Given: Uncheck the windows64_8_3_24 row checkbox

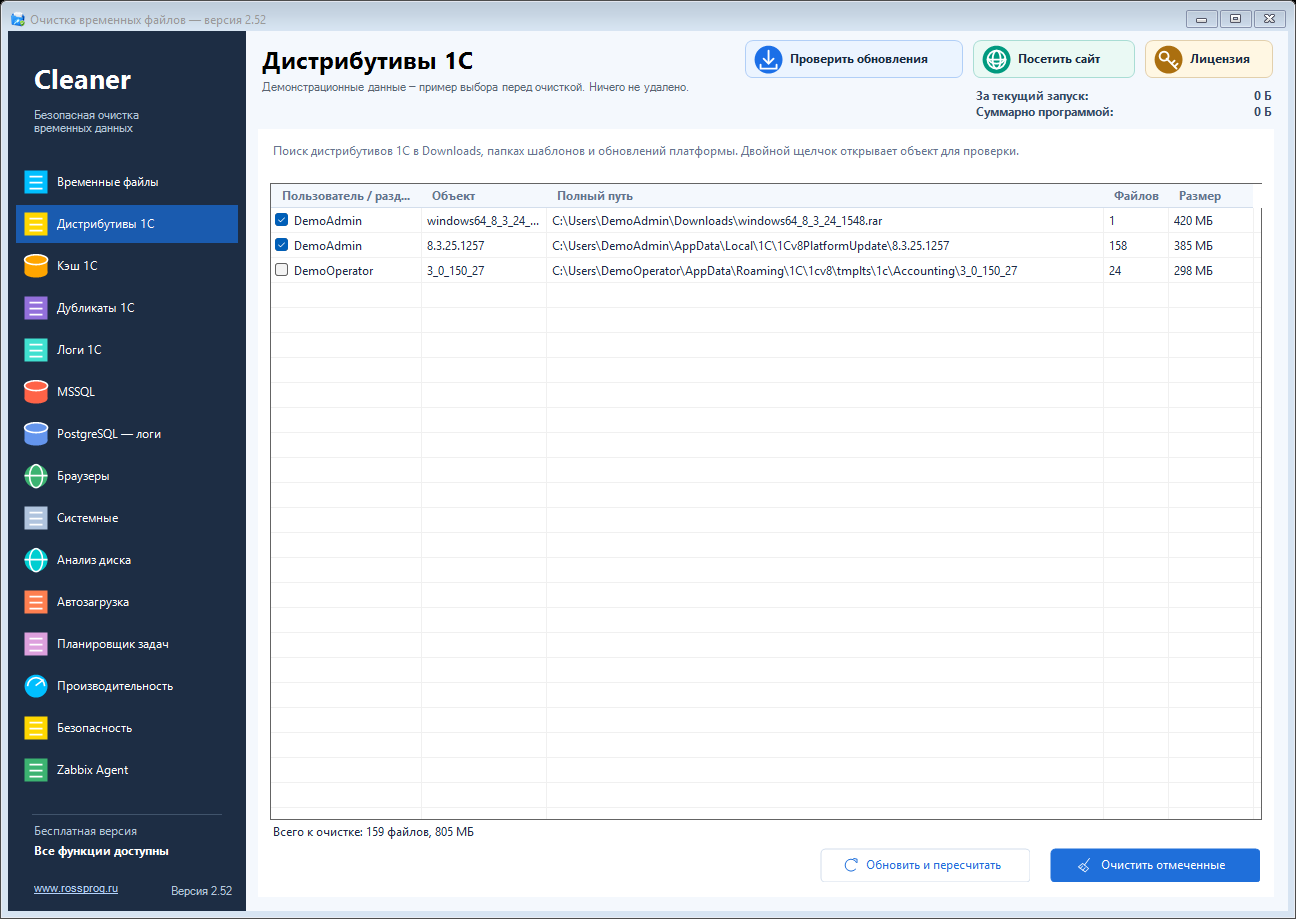Looking at the screenshot, I should 282,220.
